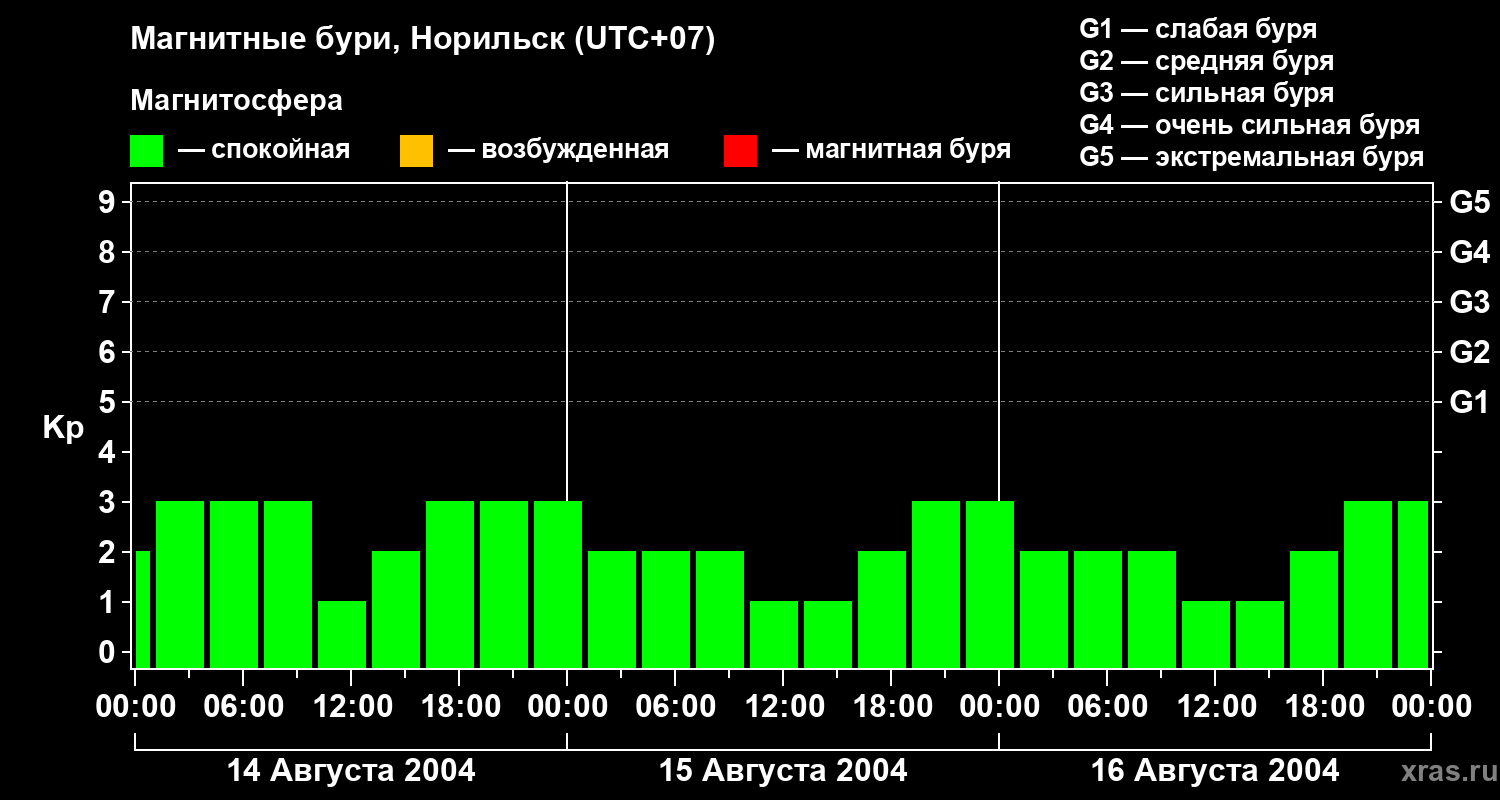
Task: Click the red 'магнитная буря' legend swatch
Action: tap(740, 151)
